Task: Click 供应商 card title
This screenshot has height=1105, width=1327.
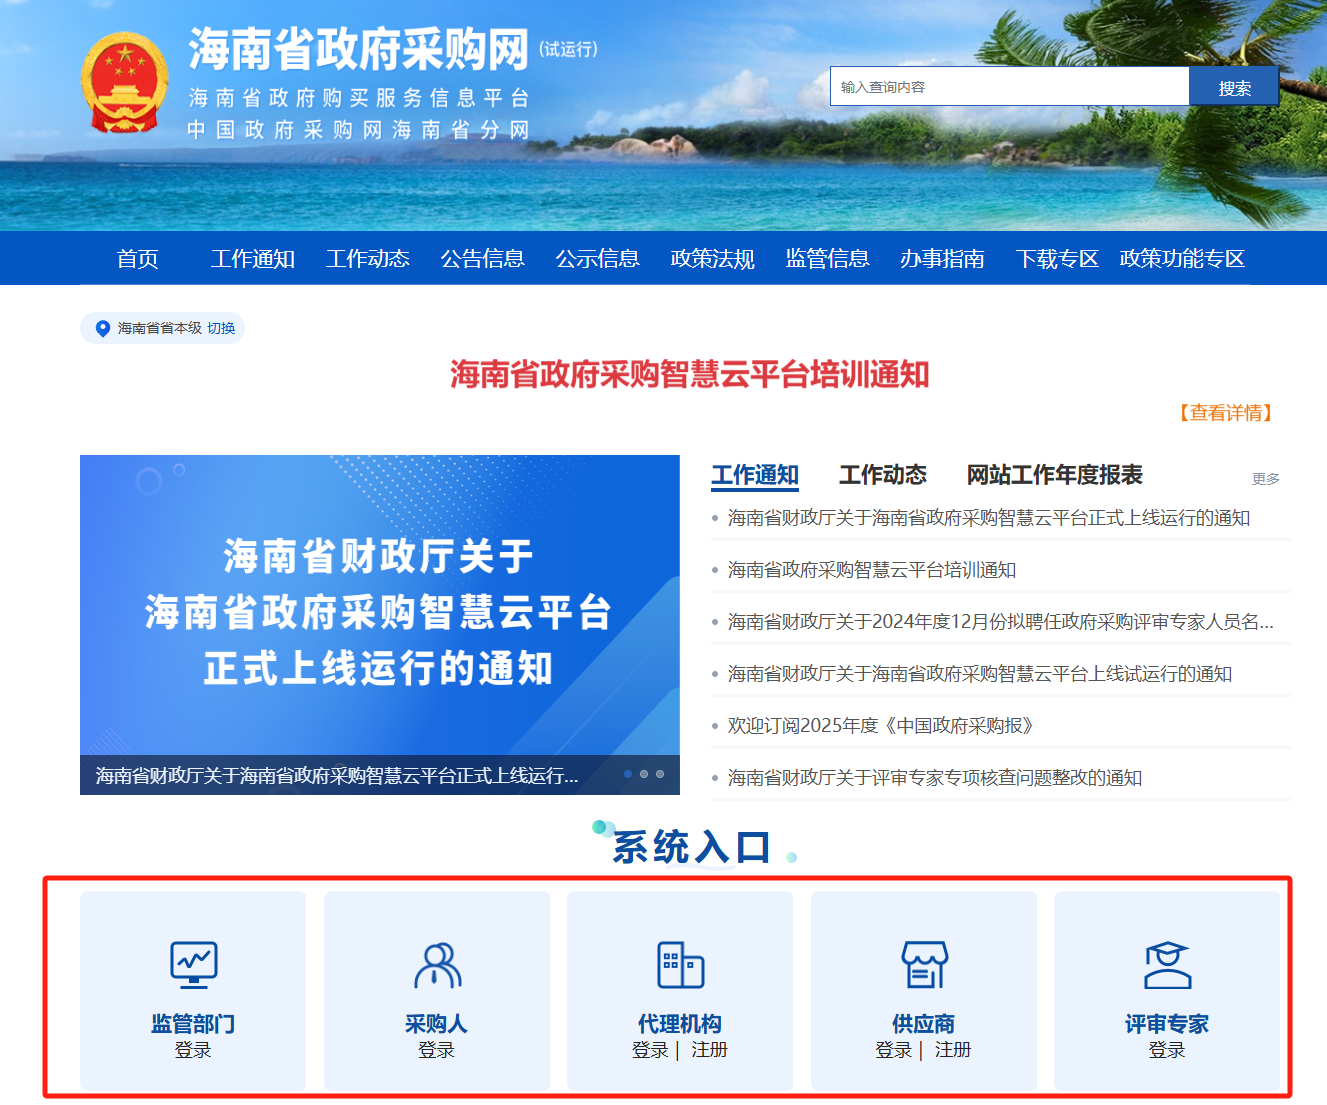Action: tap(924, 1024)
